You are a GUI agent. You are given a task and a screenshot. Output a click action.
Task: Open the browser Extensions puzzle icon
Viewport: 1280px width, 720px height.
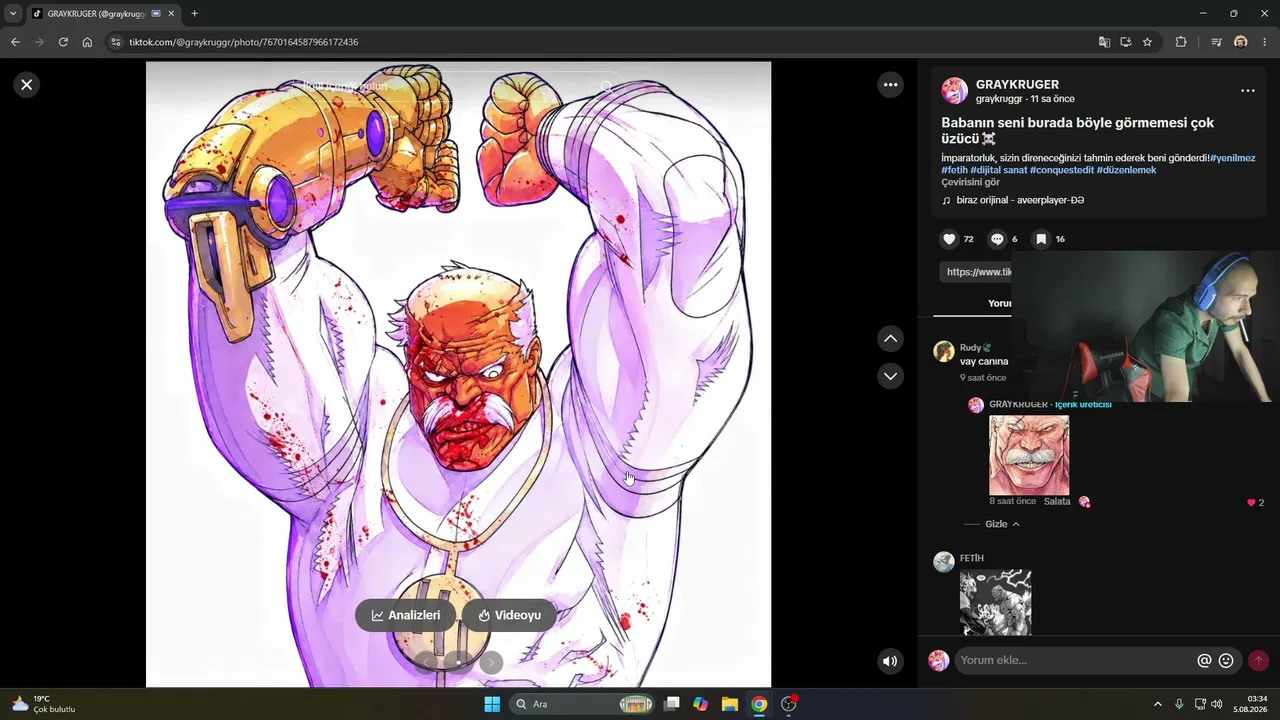[1181, 42]
